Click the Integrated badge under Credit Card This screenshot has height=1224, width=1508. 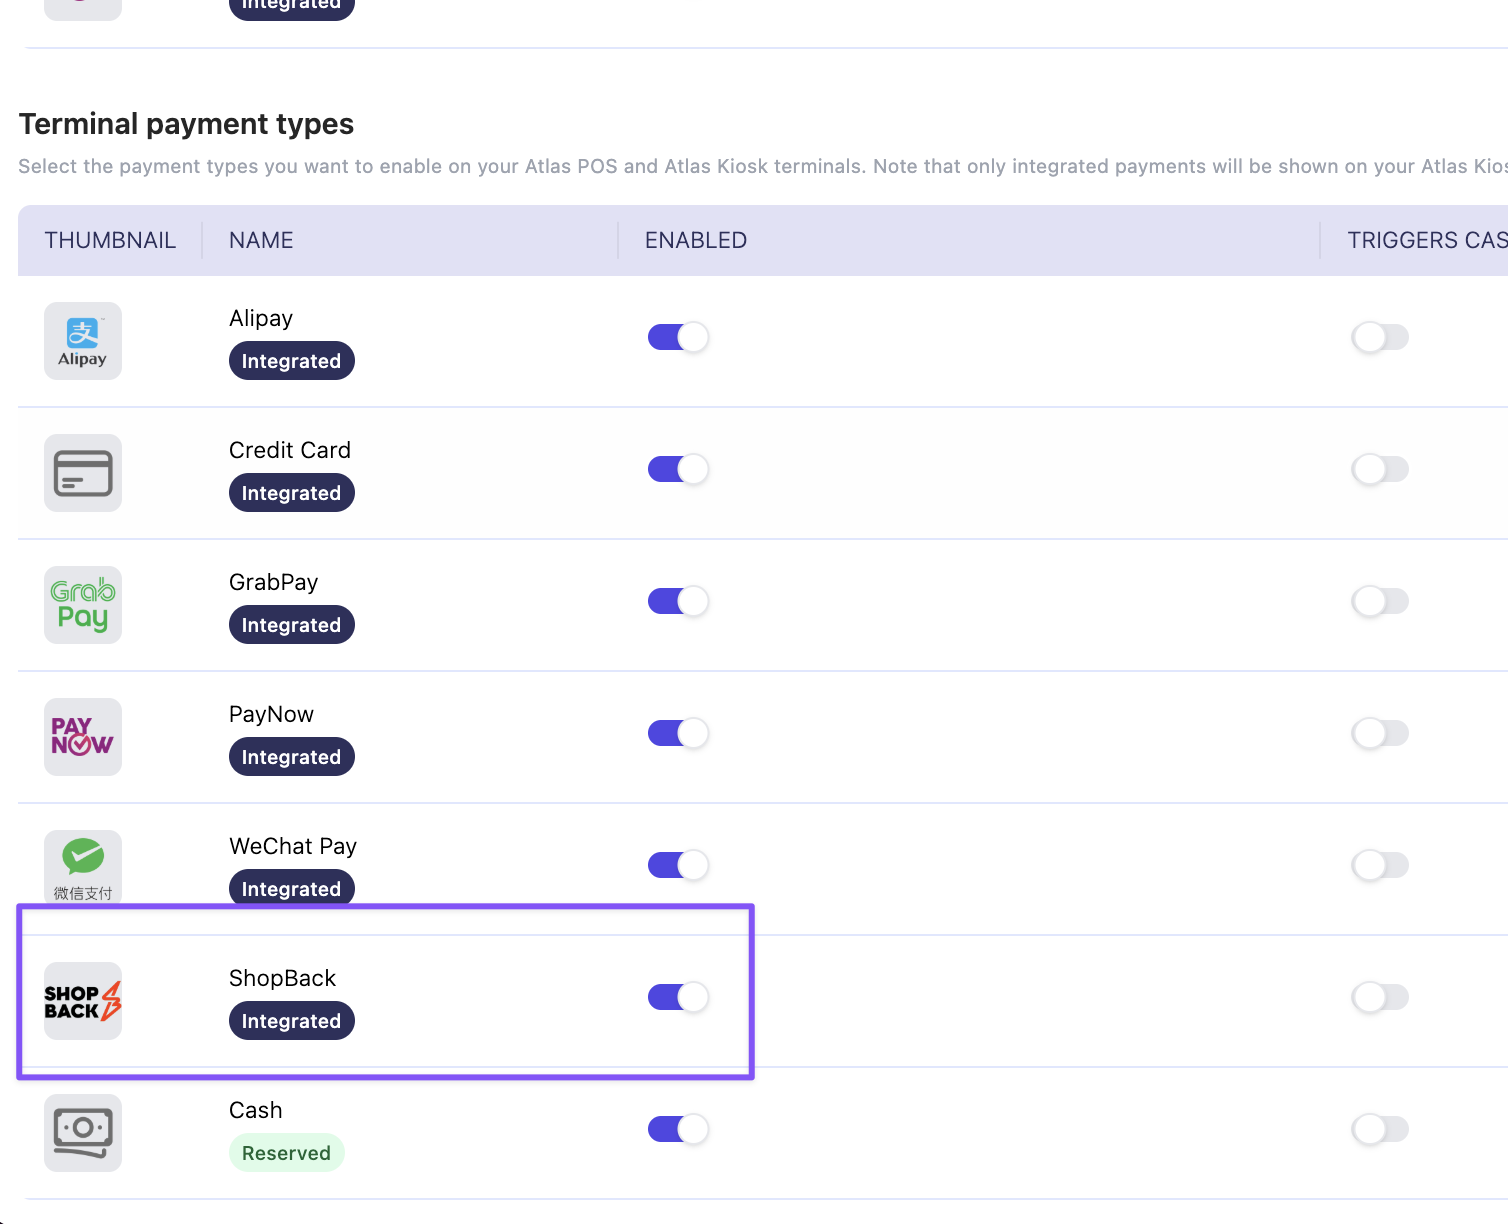(292, 493)
